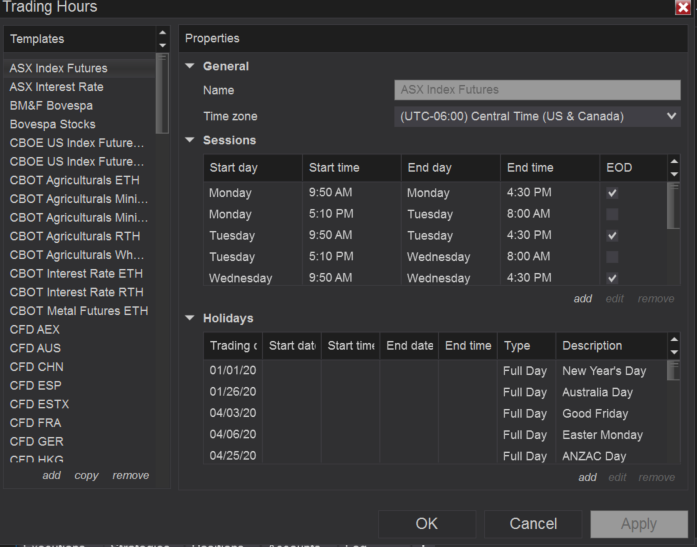Viewport: 697px width, 547px height.
Task: Select CBOT Agriculturals RTH template
Action: [80, 236]
